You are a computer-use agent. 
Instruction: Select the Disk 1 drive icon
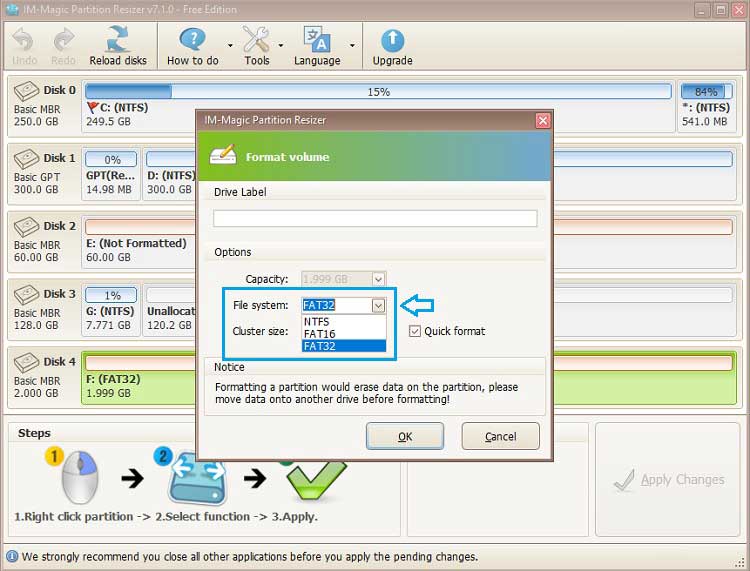coord(26,158)
